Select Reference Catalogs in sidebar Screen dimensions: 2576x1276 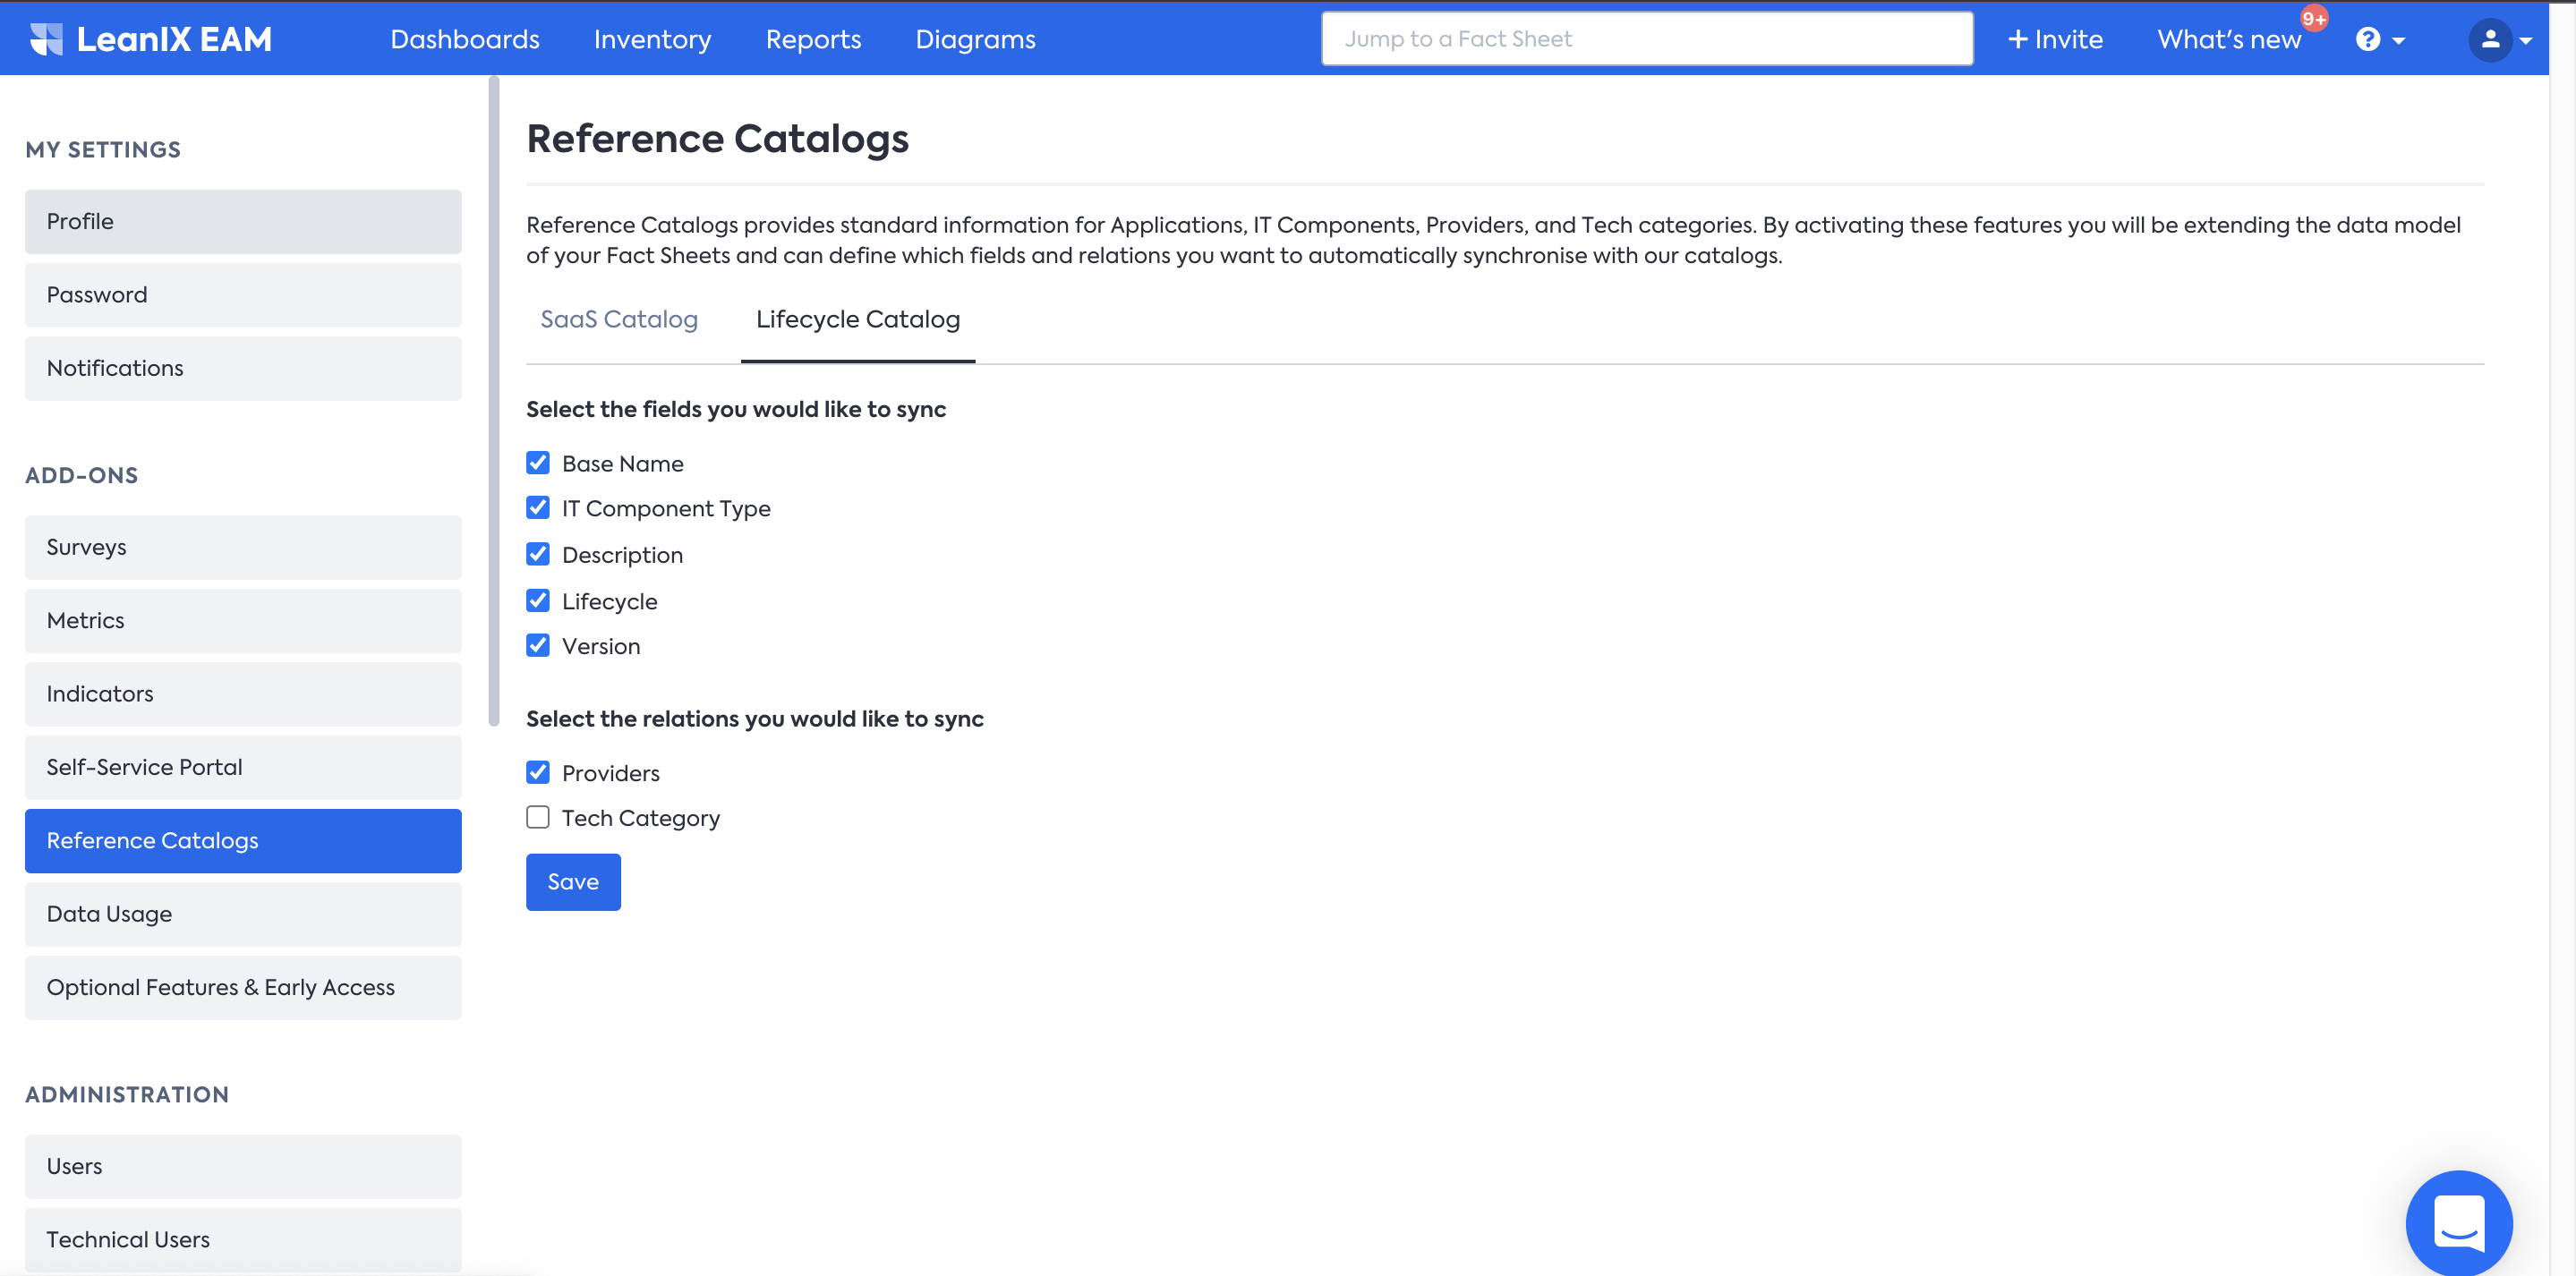pyautogui.click(x=243, y=840)
